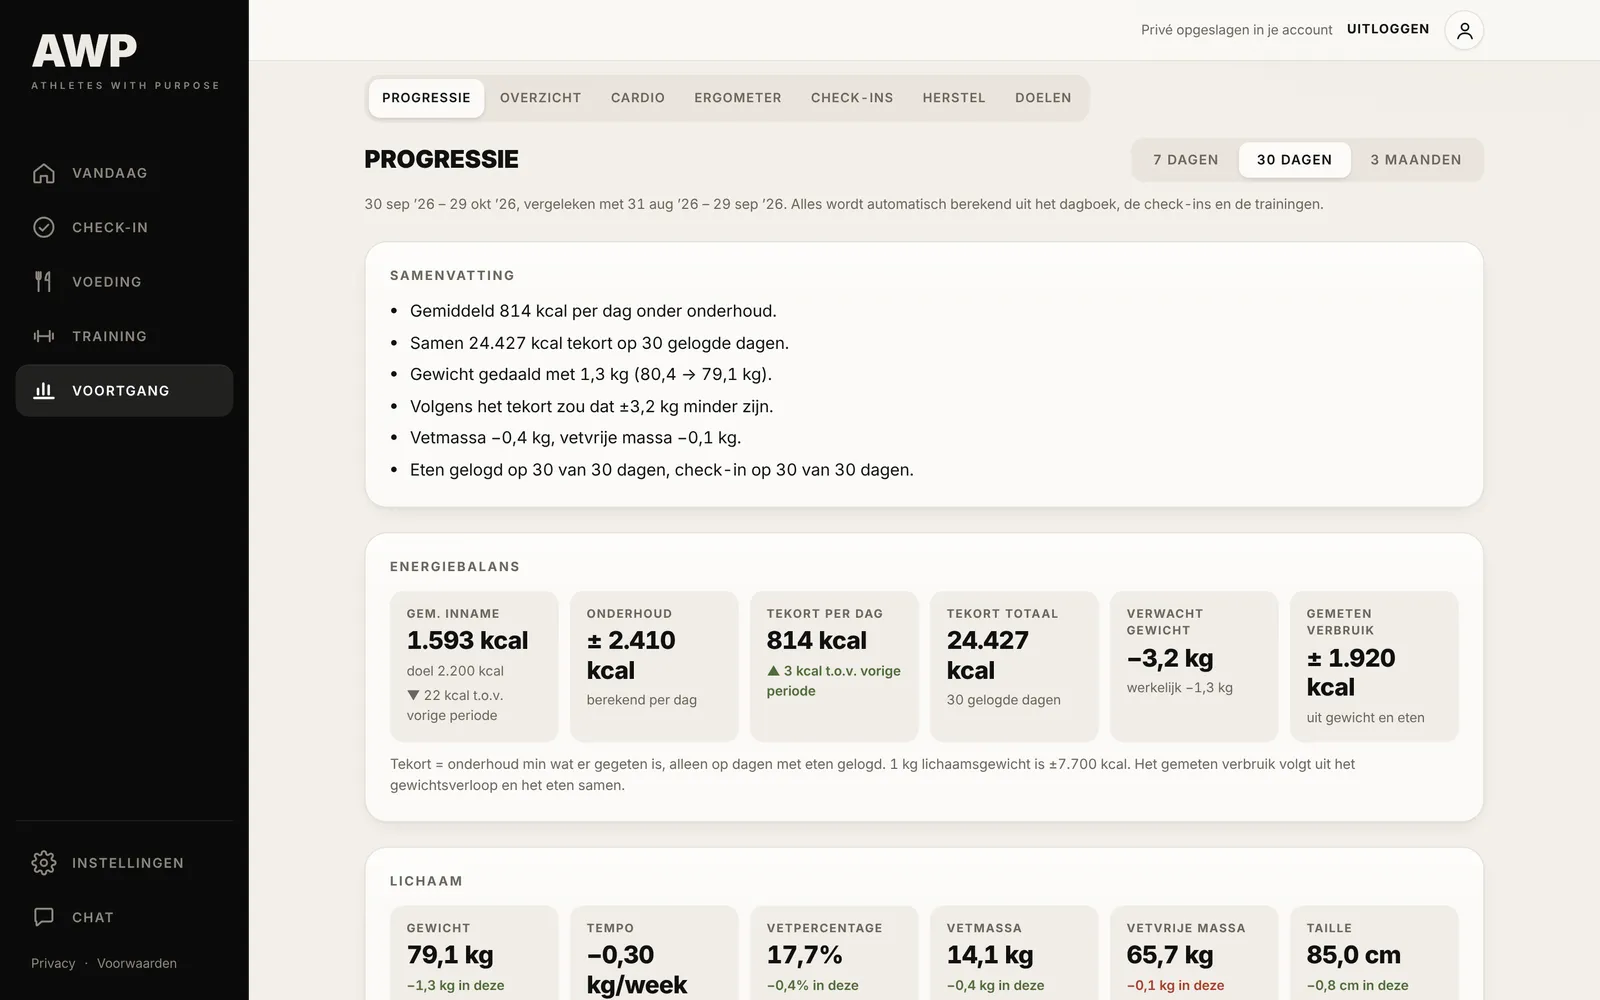Screen dimensions: 1600x1000
Task: Click the Vetmassa 14,1 kg card
Action: 1014,953
